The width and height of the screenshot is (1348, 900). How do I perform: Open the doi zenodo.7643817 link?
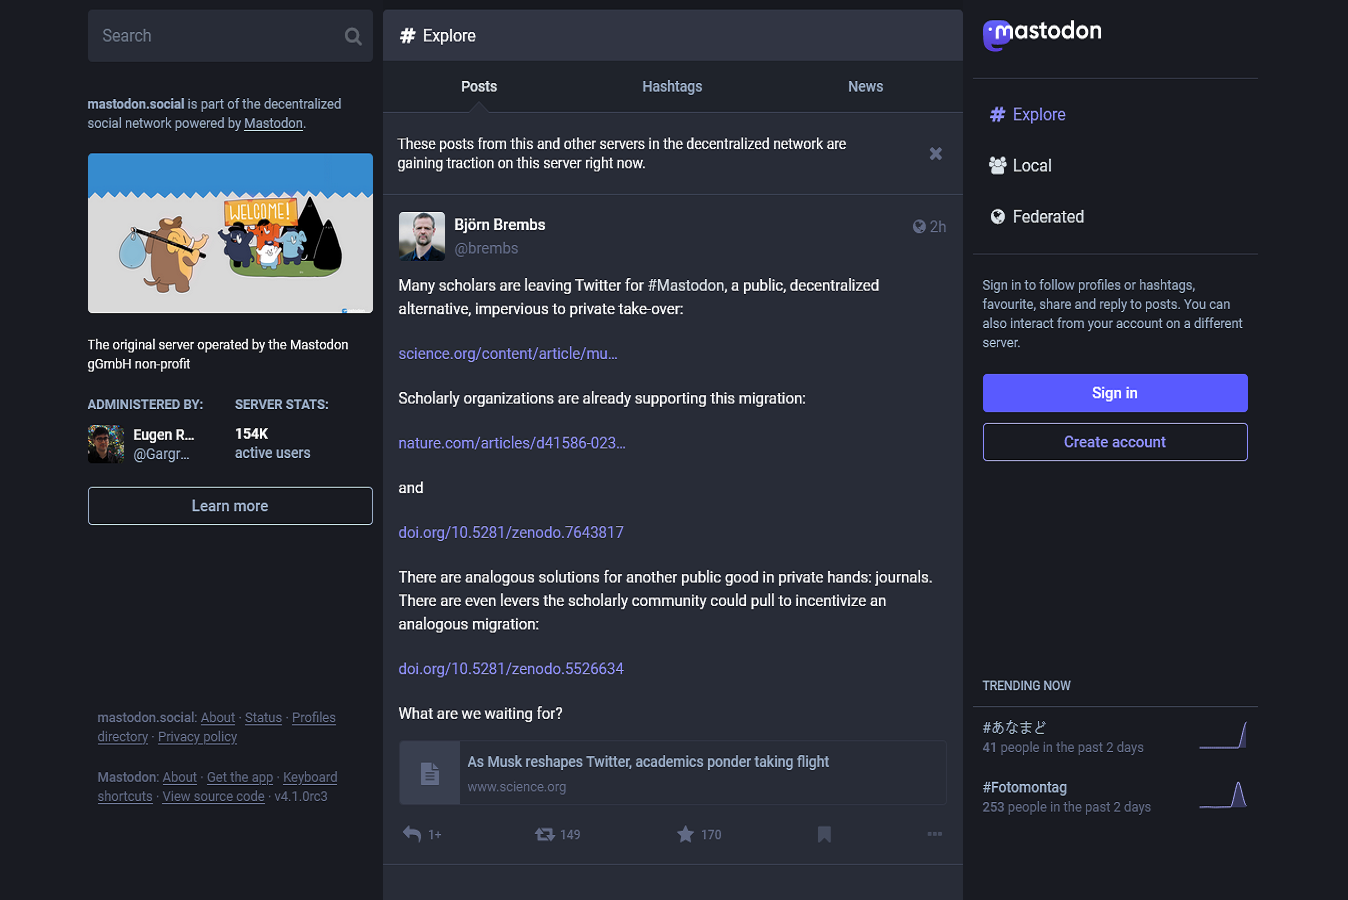tap(511, 533)
